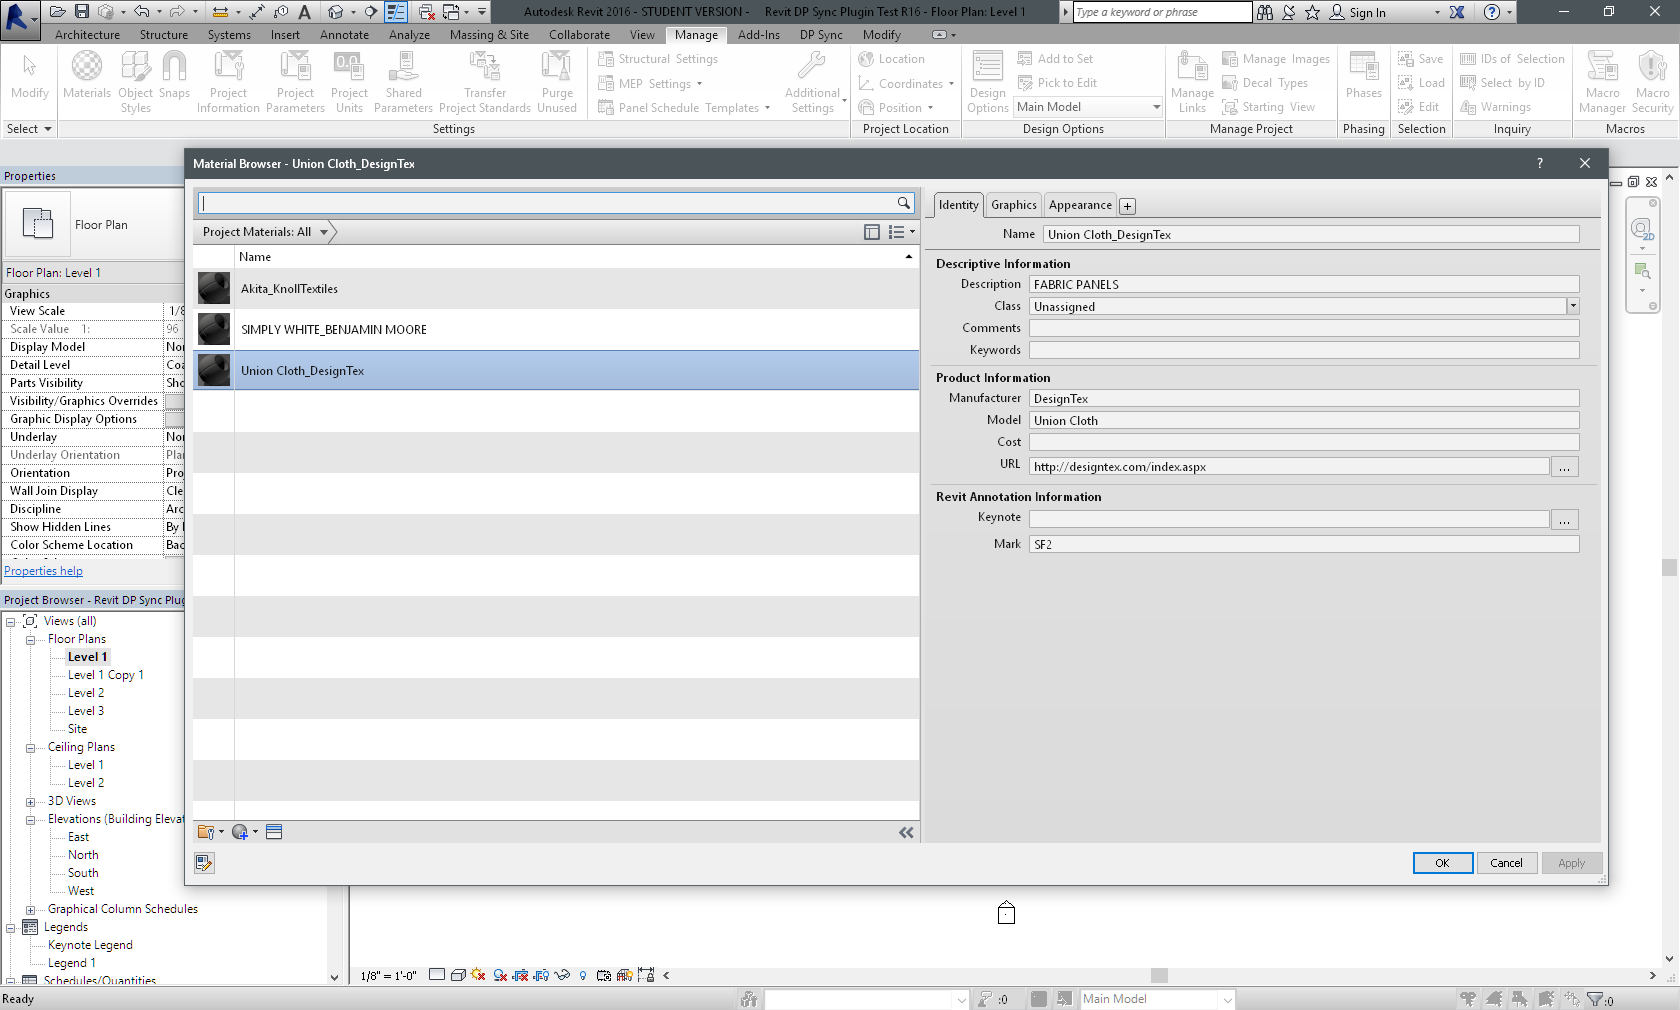Click the material search input field
This screenshot has height=1010, width=1680.
548,203
